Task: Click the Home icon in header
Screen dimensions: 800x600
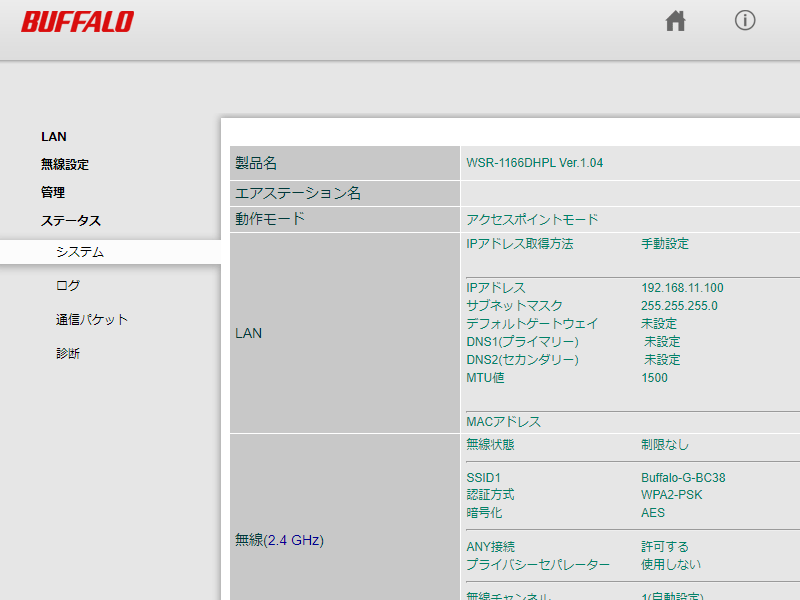Action: pos(676,21)
